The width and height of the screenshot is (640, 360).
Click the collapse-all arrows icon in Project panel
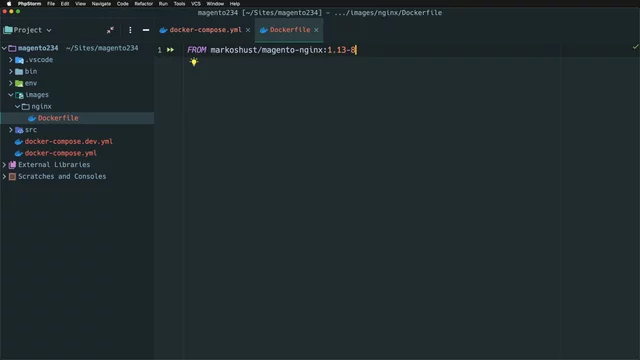(x=110, y=30)
